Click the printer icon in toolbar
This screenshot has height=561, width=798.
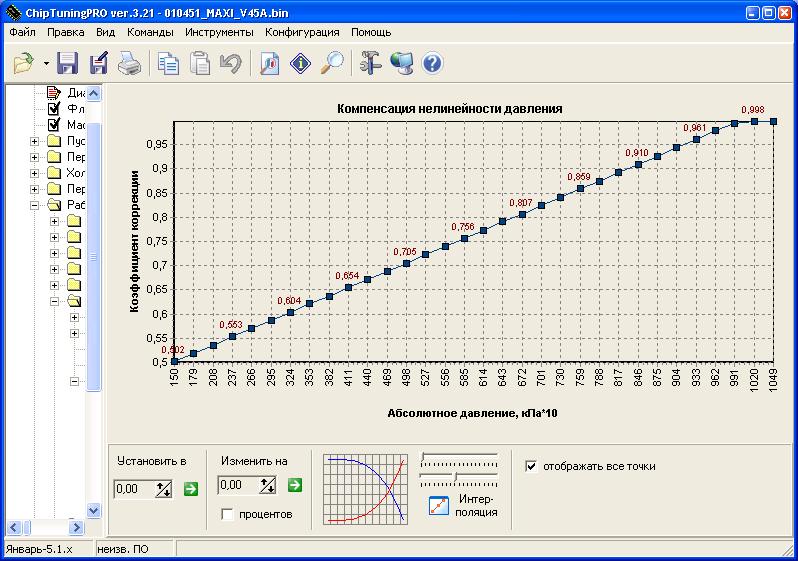click(x=130, y=64)
